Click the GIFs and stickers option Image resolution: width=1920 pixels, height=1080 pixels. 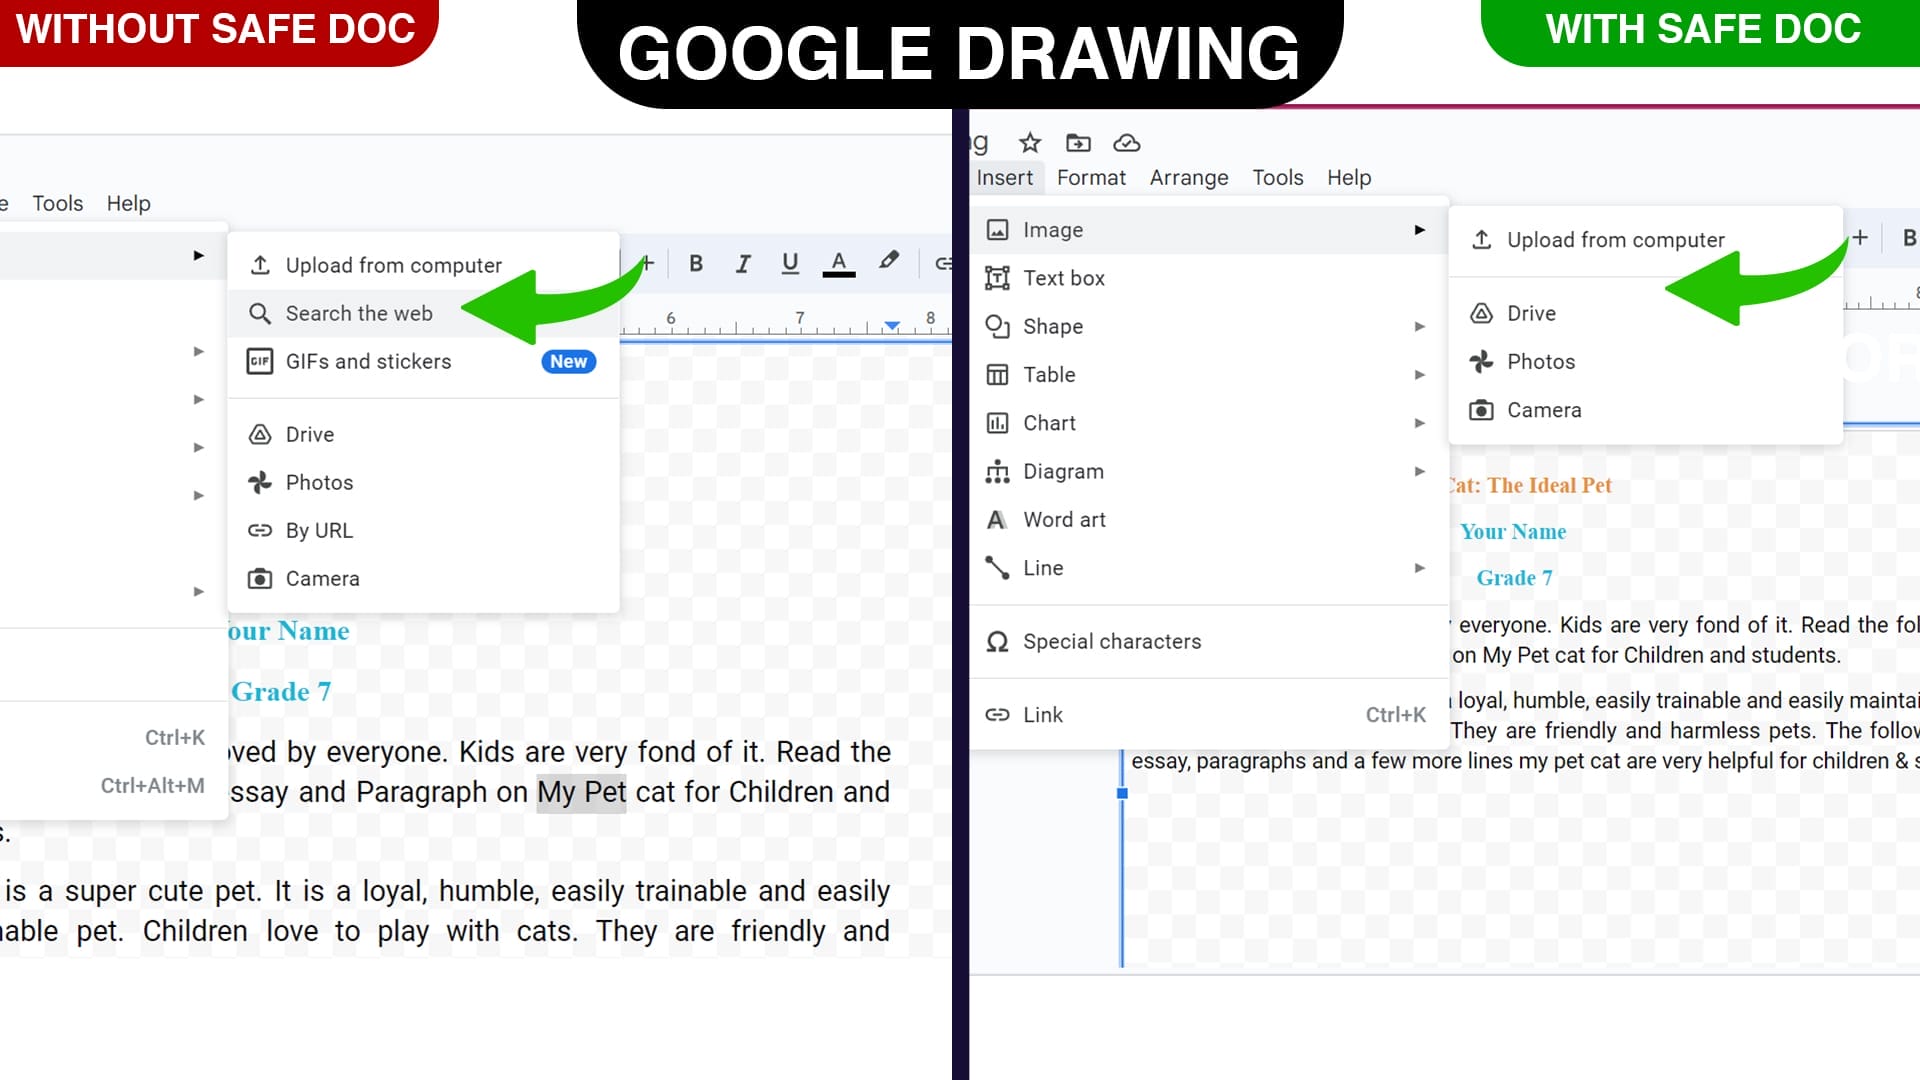368,360
